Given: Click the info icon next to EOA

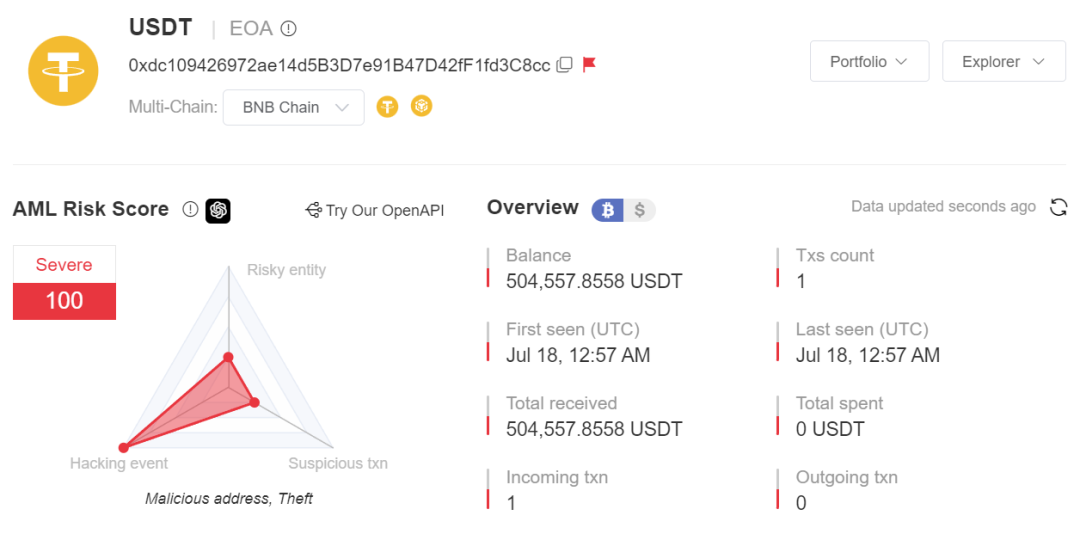Looking at the screenshot, I should tap(289, 28).
